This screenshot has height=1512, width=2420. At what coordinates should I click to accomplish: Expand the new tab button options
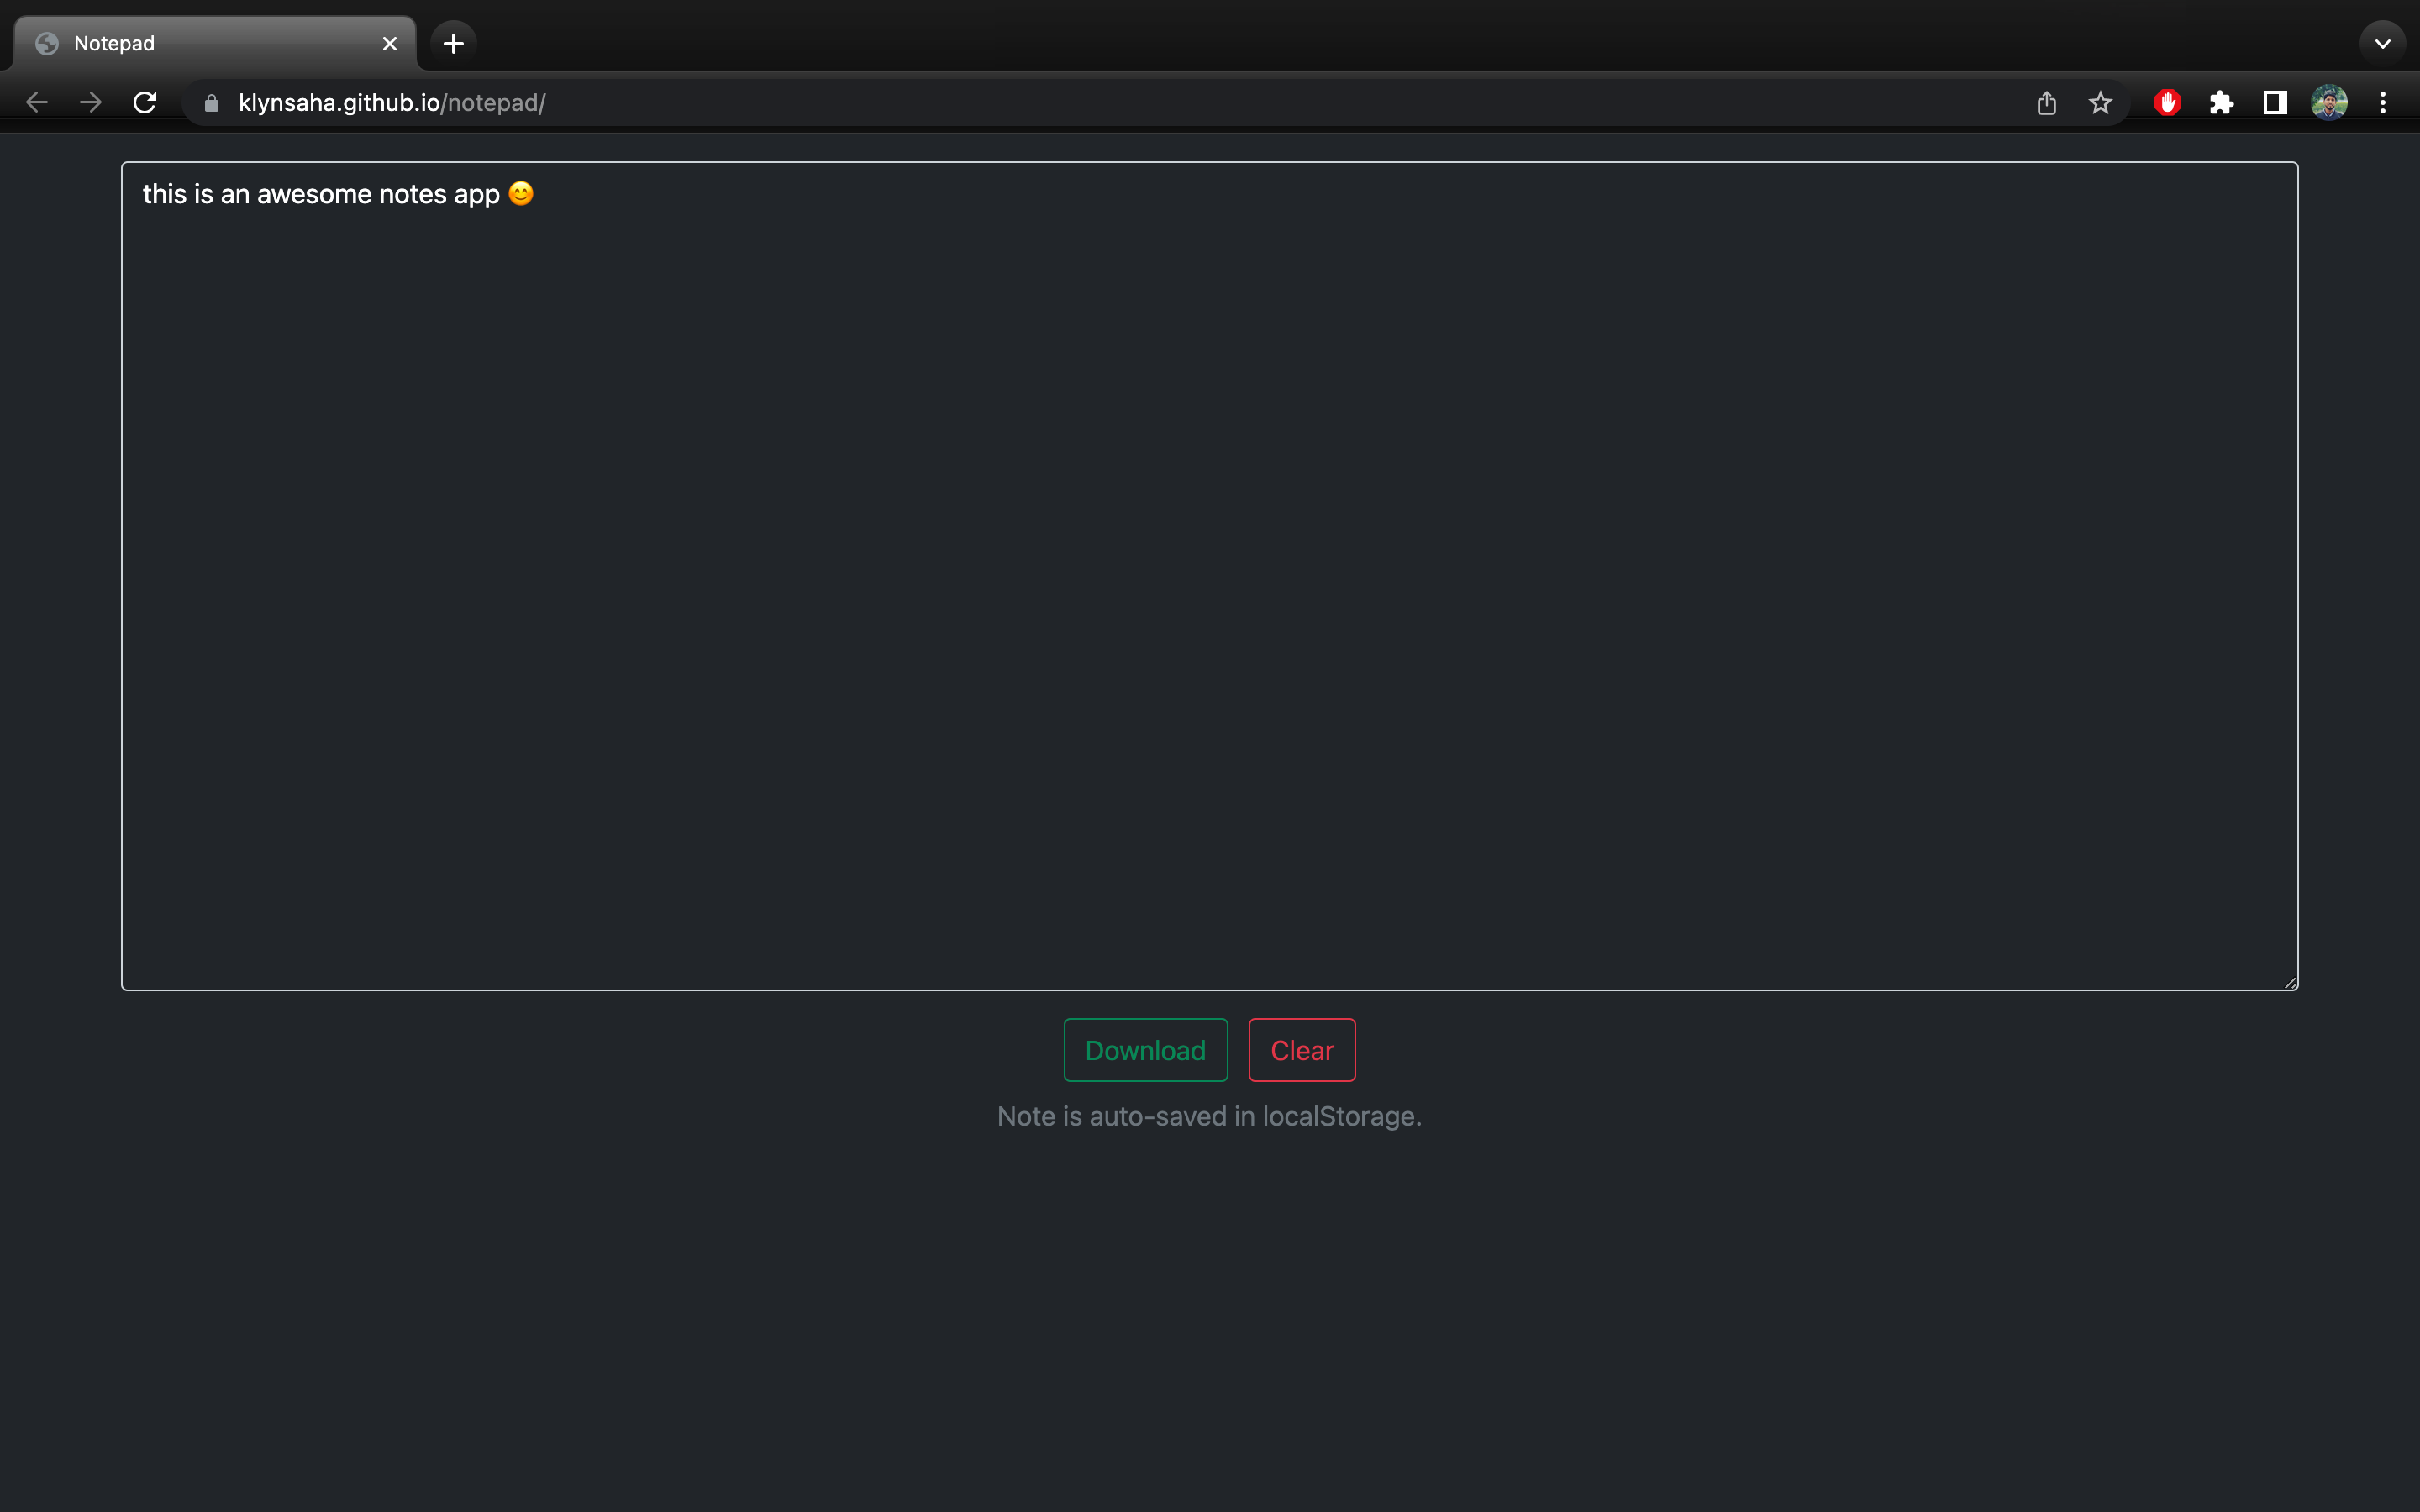(x=453, y=42)
